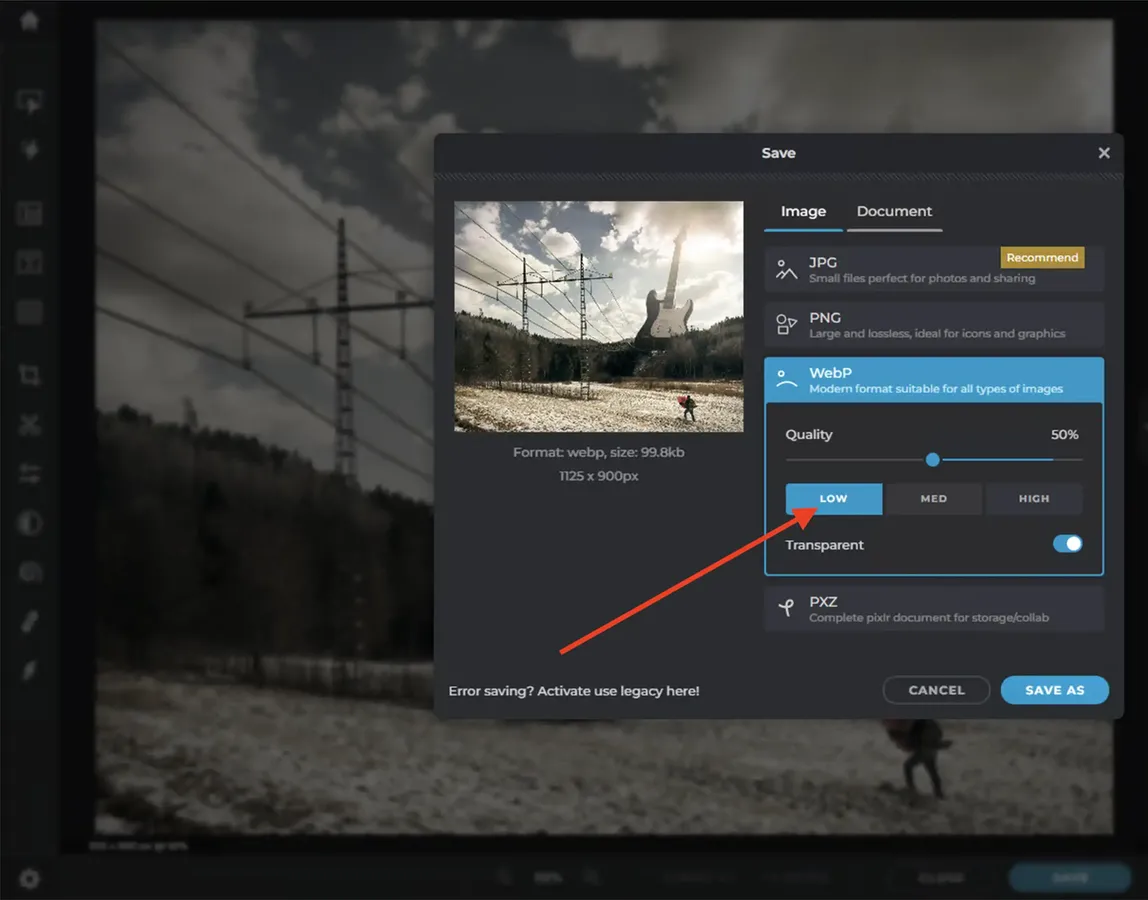
Task: Click the 'Activate use legacy here' link
Action: [x=574, y=691]
